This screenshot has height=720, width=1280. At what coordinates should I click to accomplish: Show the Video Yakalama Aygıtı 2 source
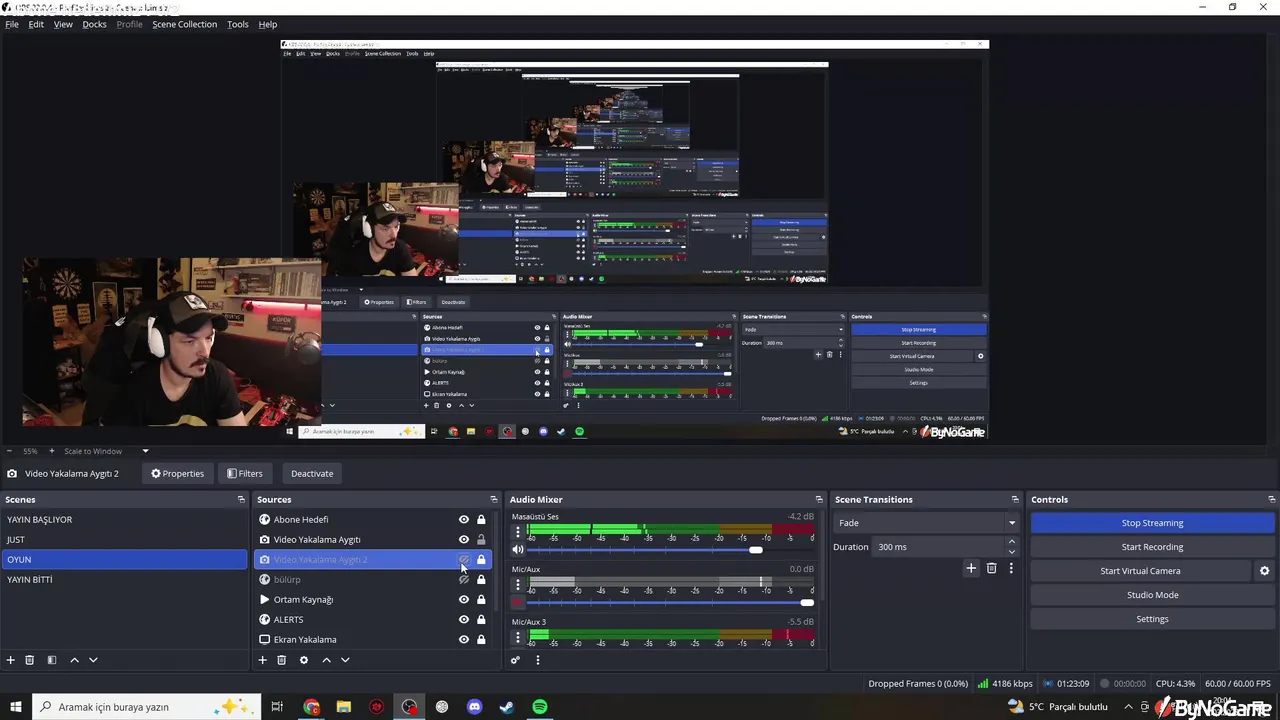click(x=464, y=560)
